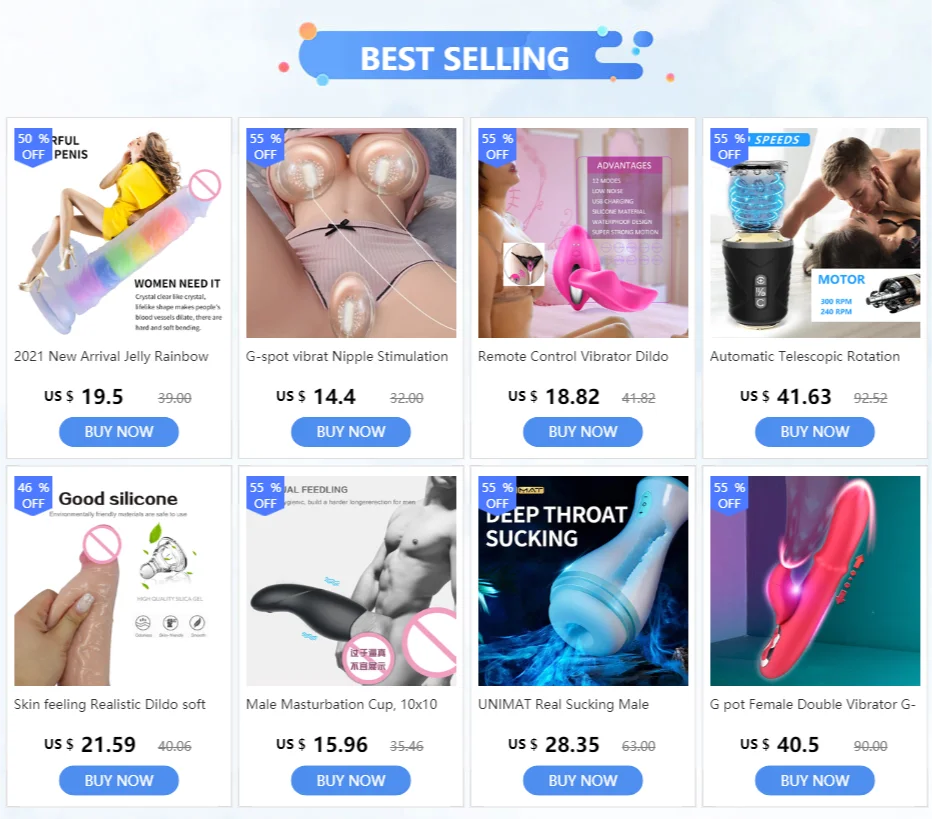
Task: Click Buy Now under the US $15.96 price
Action: (351, 780)
